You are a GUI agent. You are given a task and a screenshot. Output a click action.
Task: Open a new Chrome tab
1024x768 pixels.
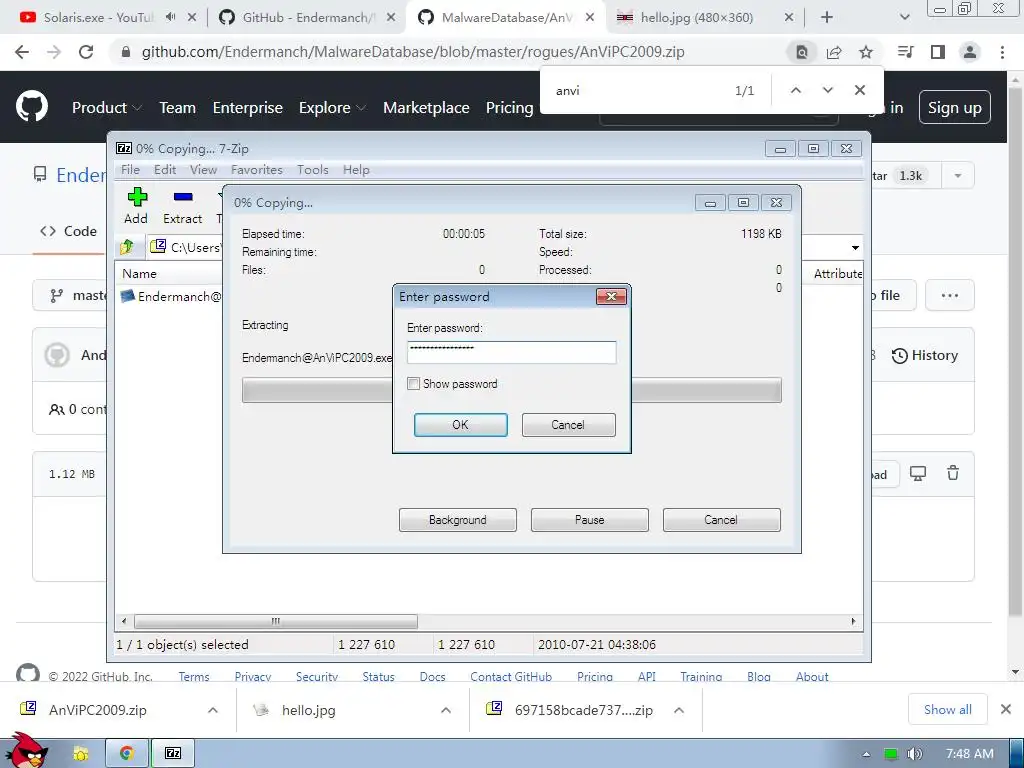coord(827,18)
